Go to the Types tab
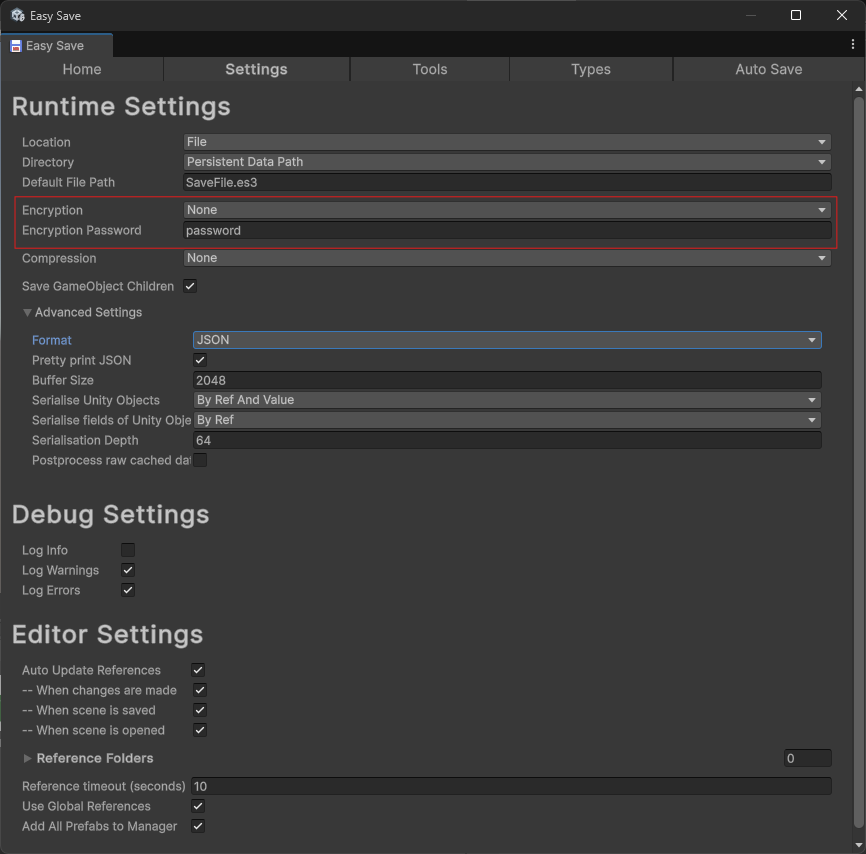This screenshot has height=854, width=866. point(590,69)
